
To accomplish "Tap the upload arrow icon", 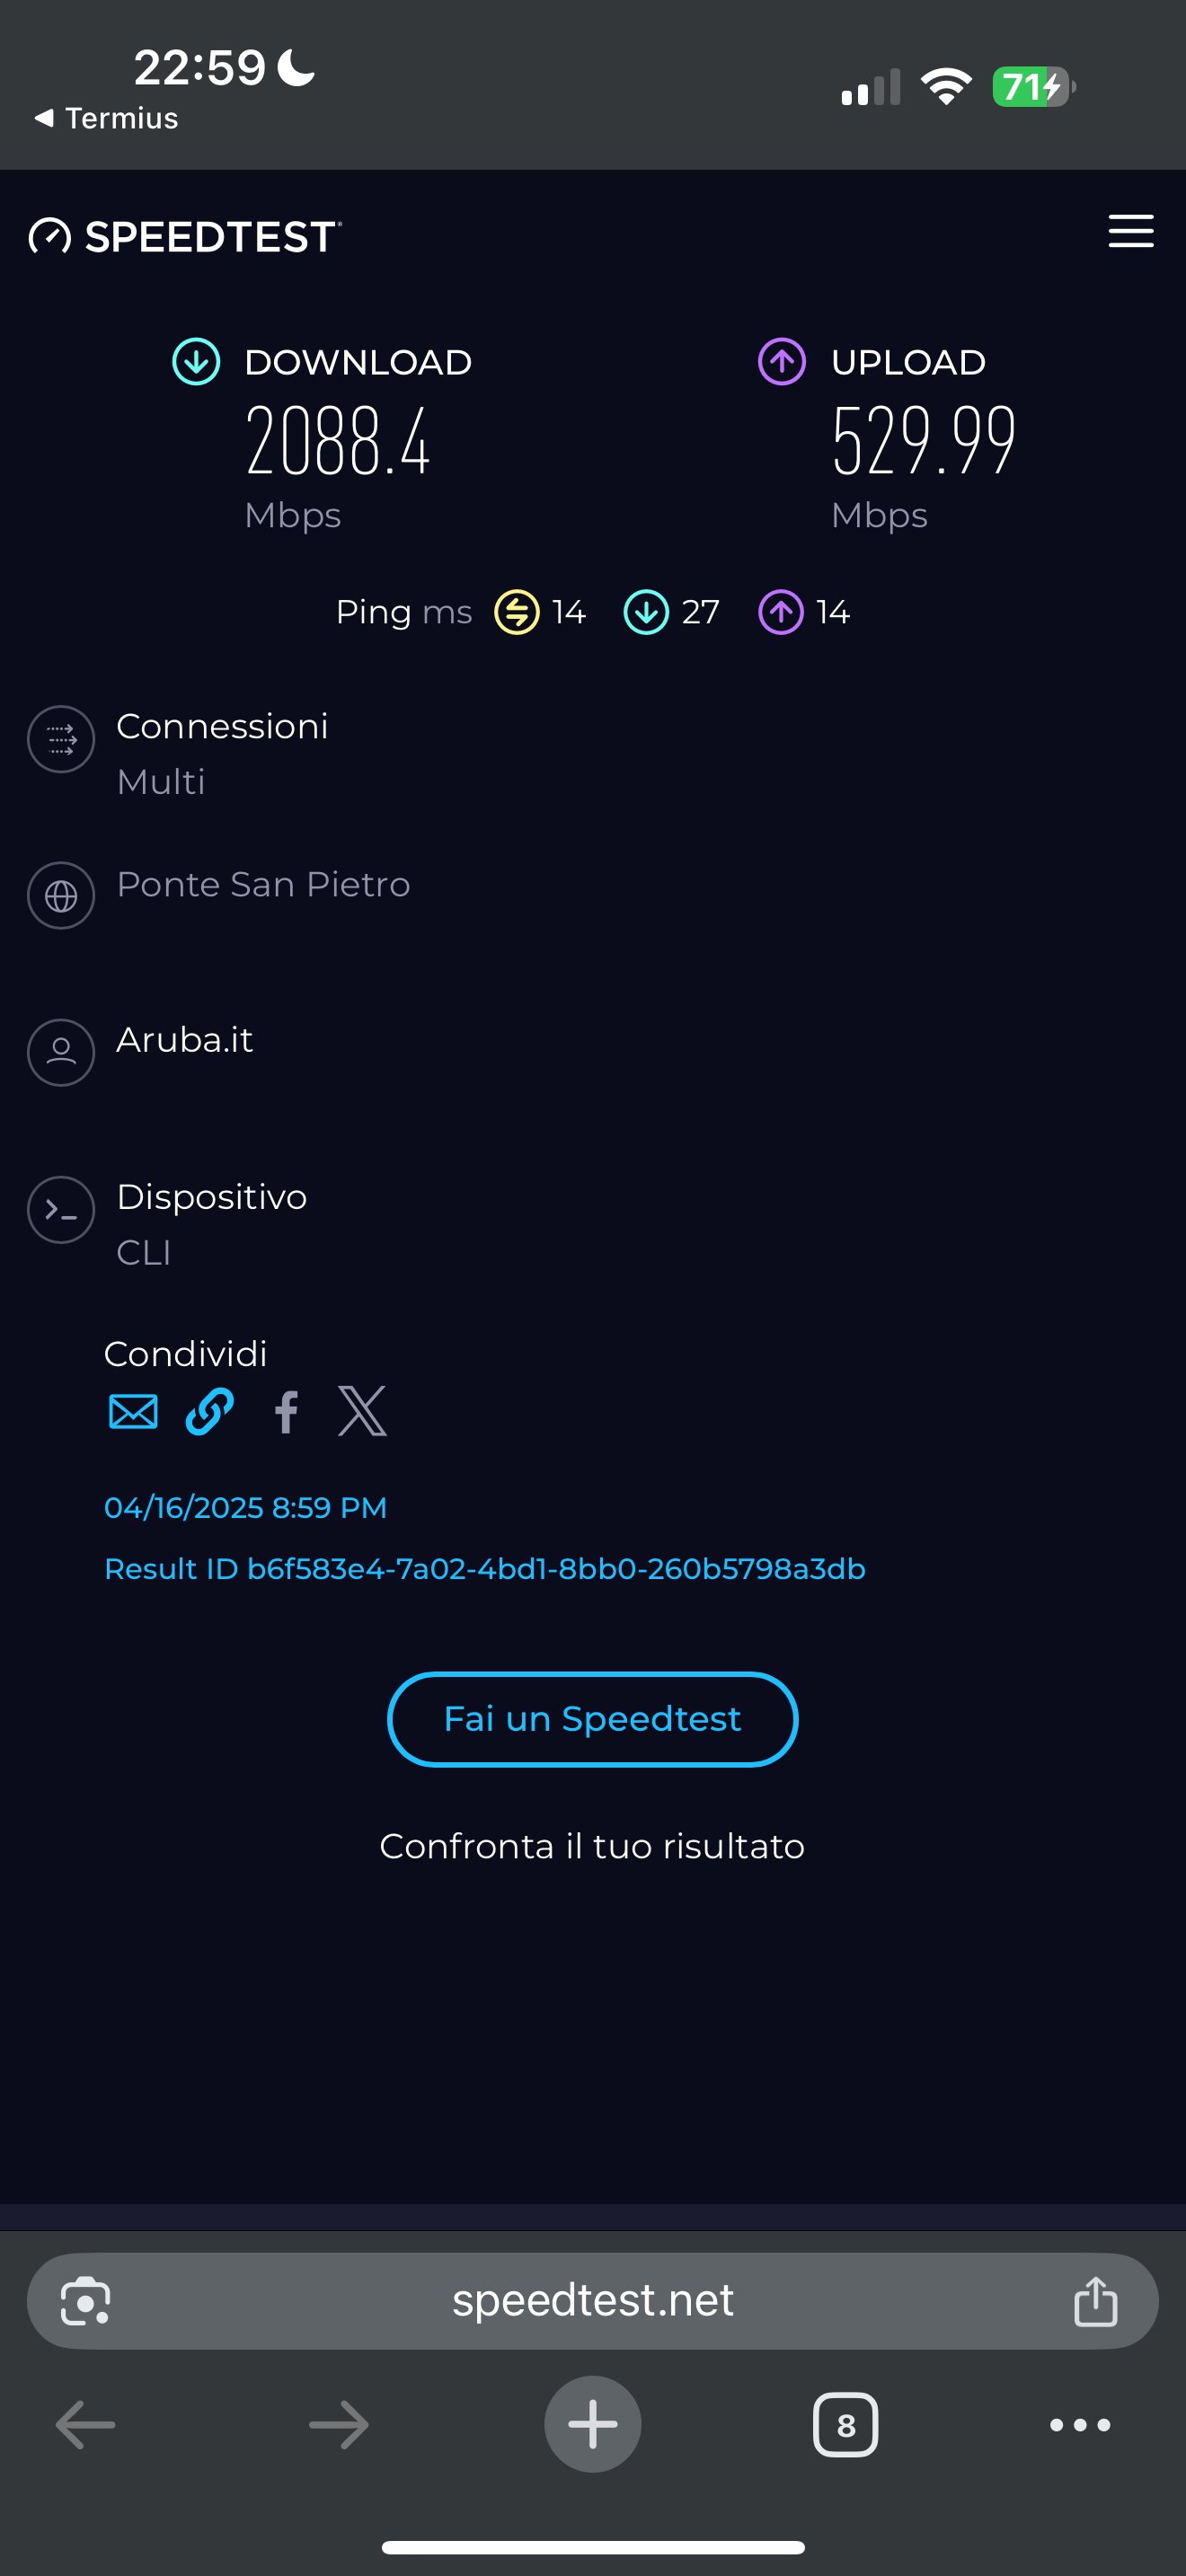I will (781, 362).
